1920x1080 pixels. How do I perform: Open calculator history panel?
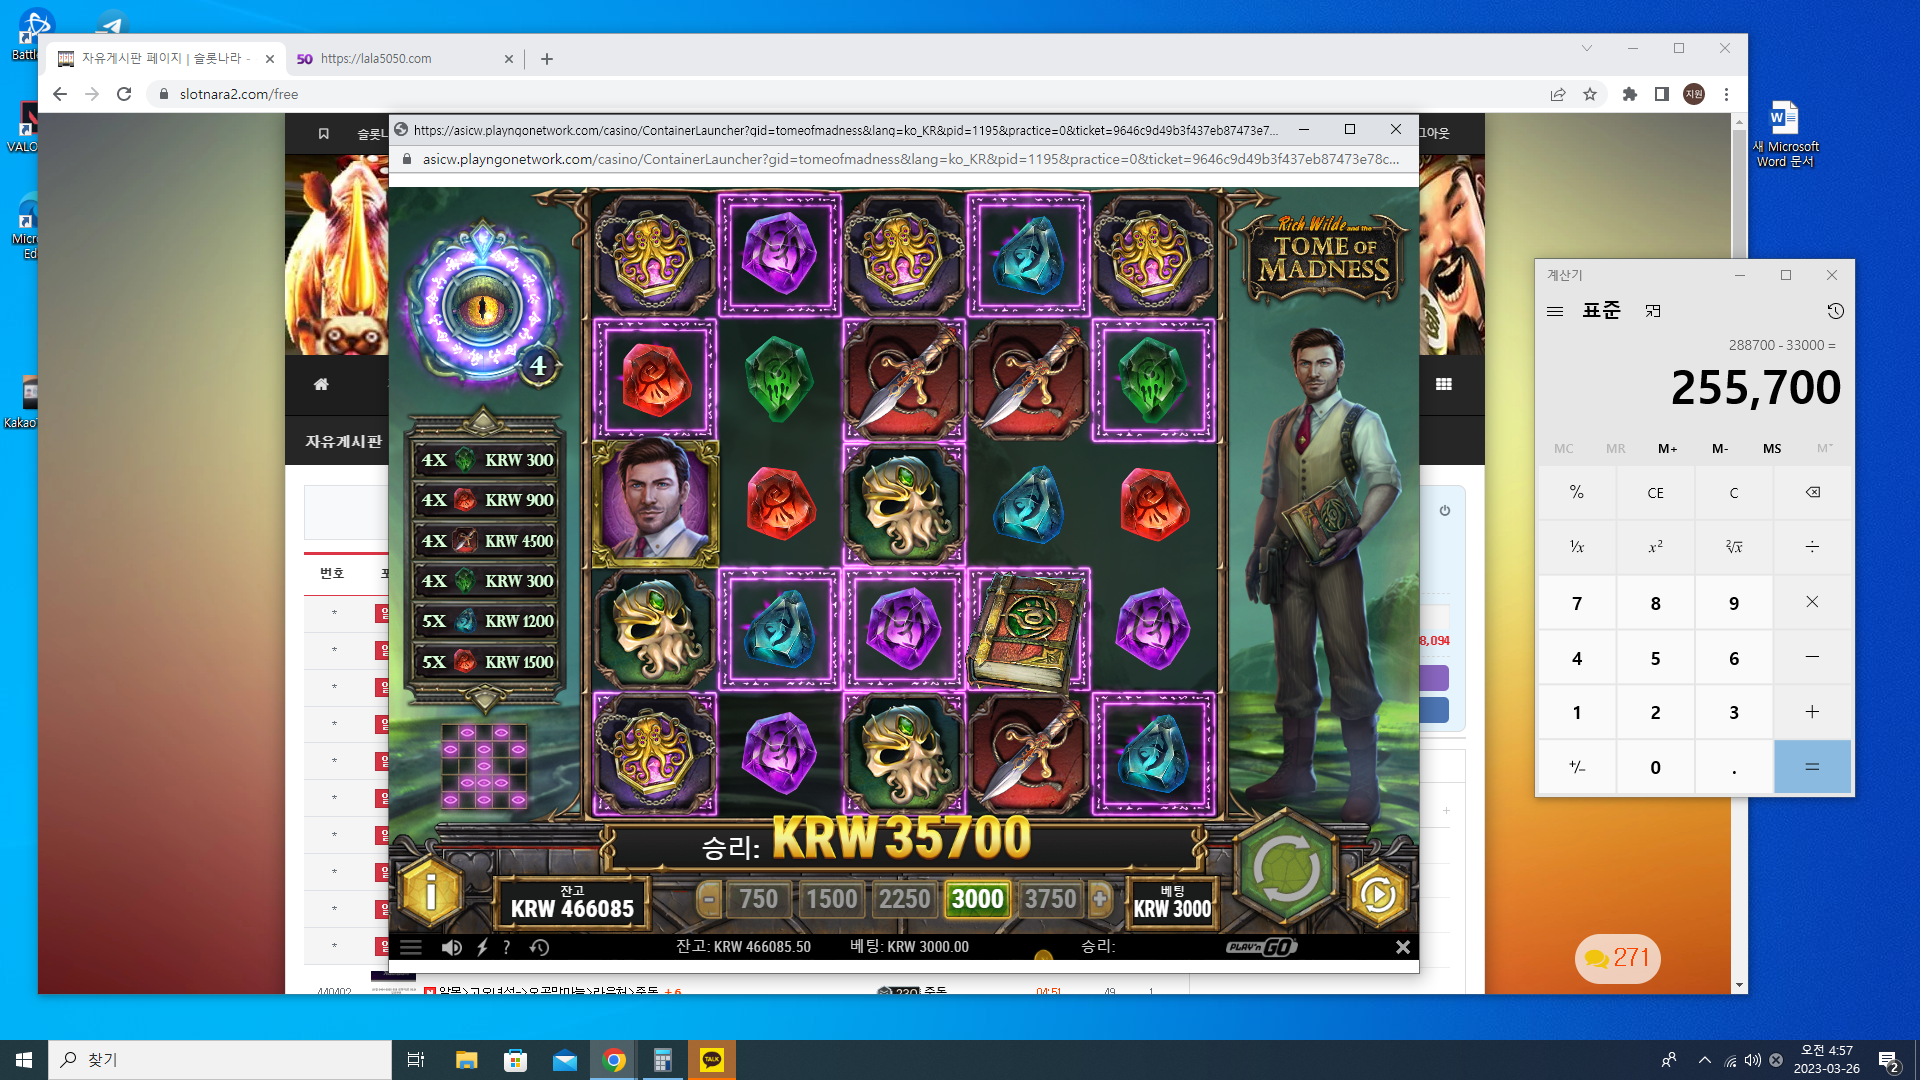1835,311
